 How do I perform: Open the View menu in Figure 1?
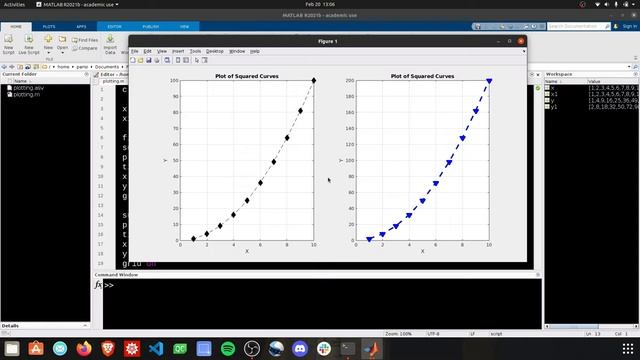(162, 51)
